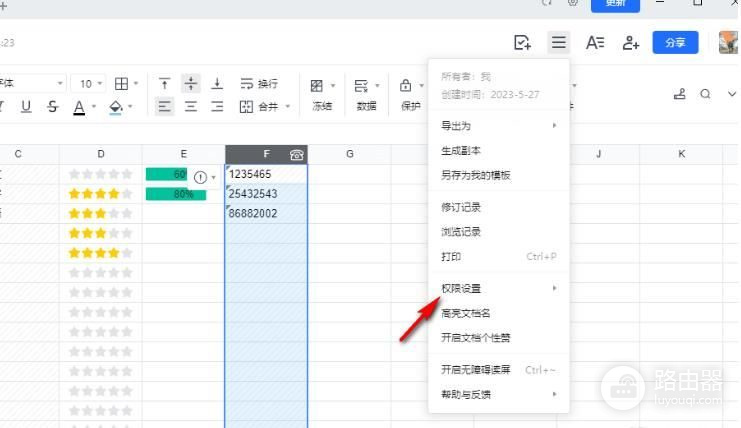Align text right

coord(217,106)
